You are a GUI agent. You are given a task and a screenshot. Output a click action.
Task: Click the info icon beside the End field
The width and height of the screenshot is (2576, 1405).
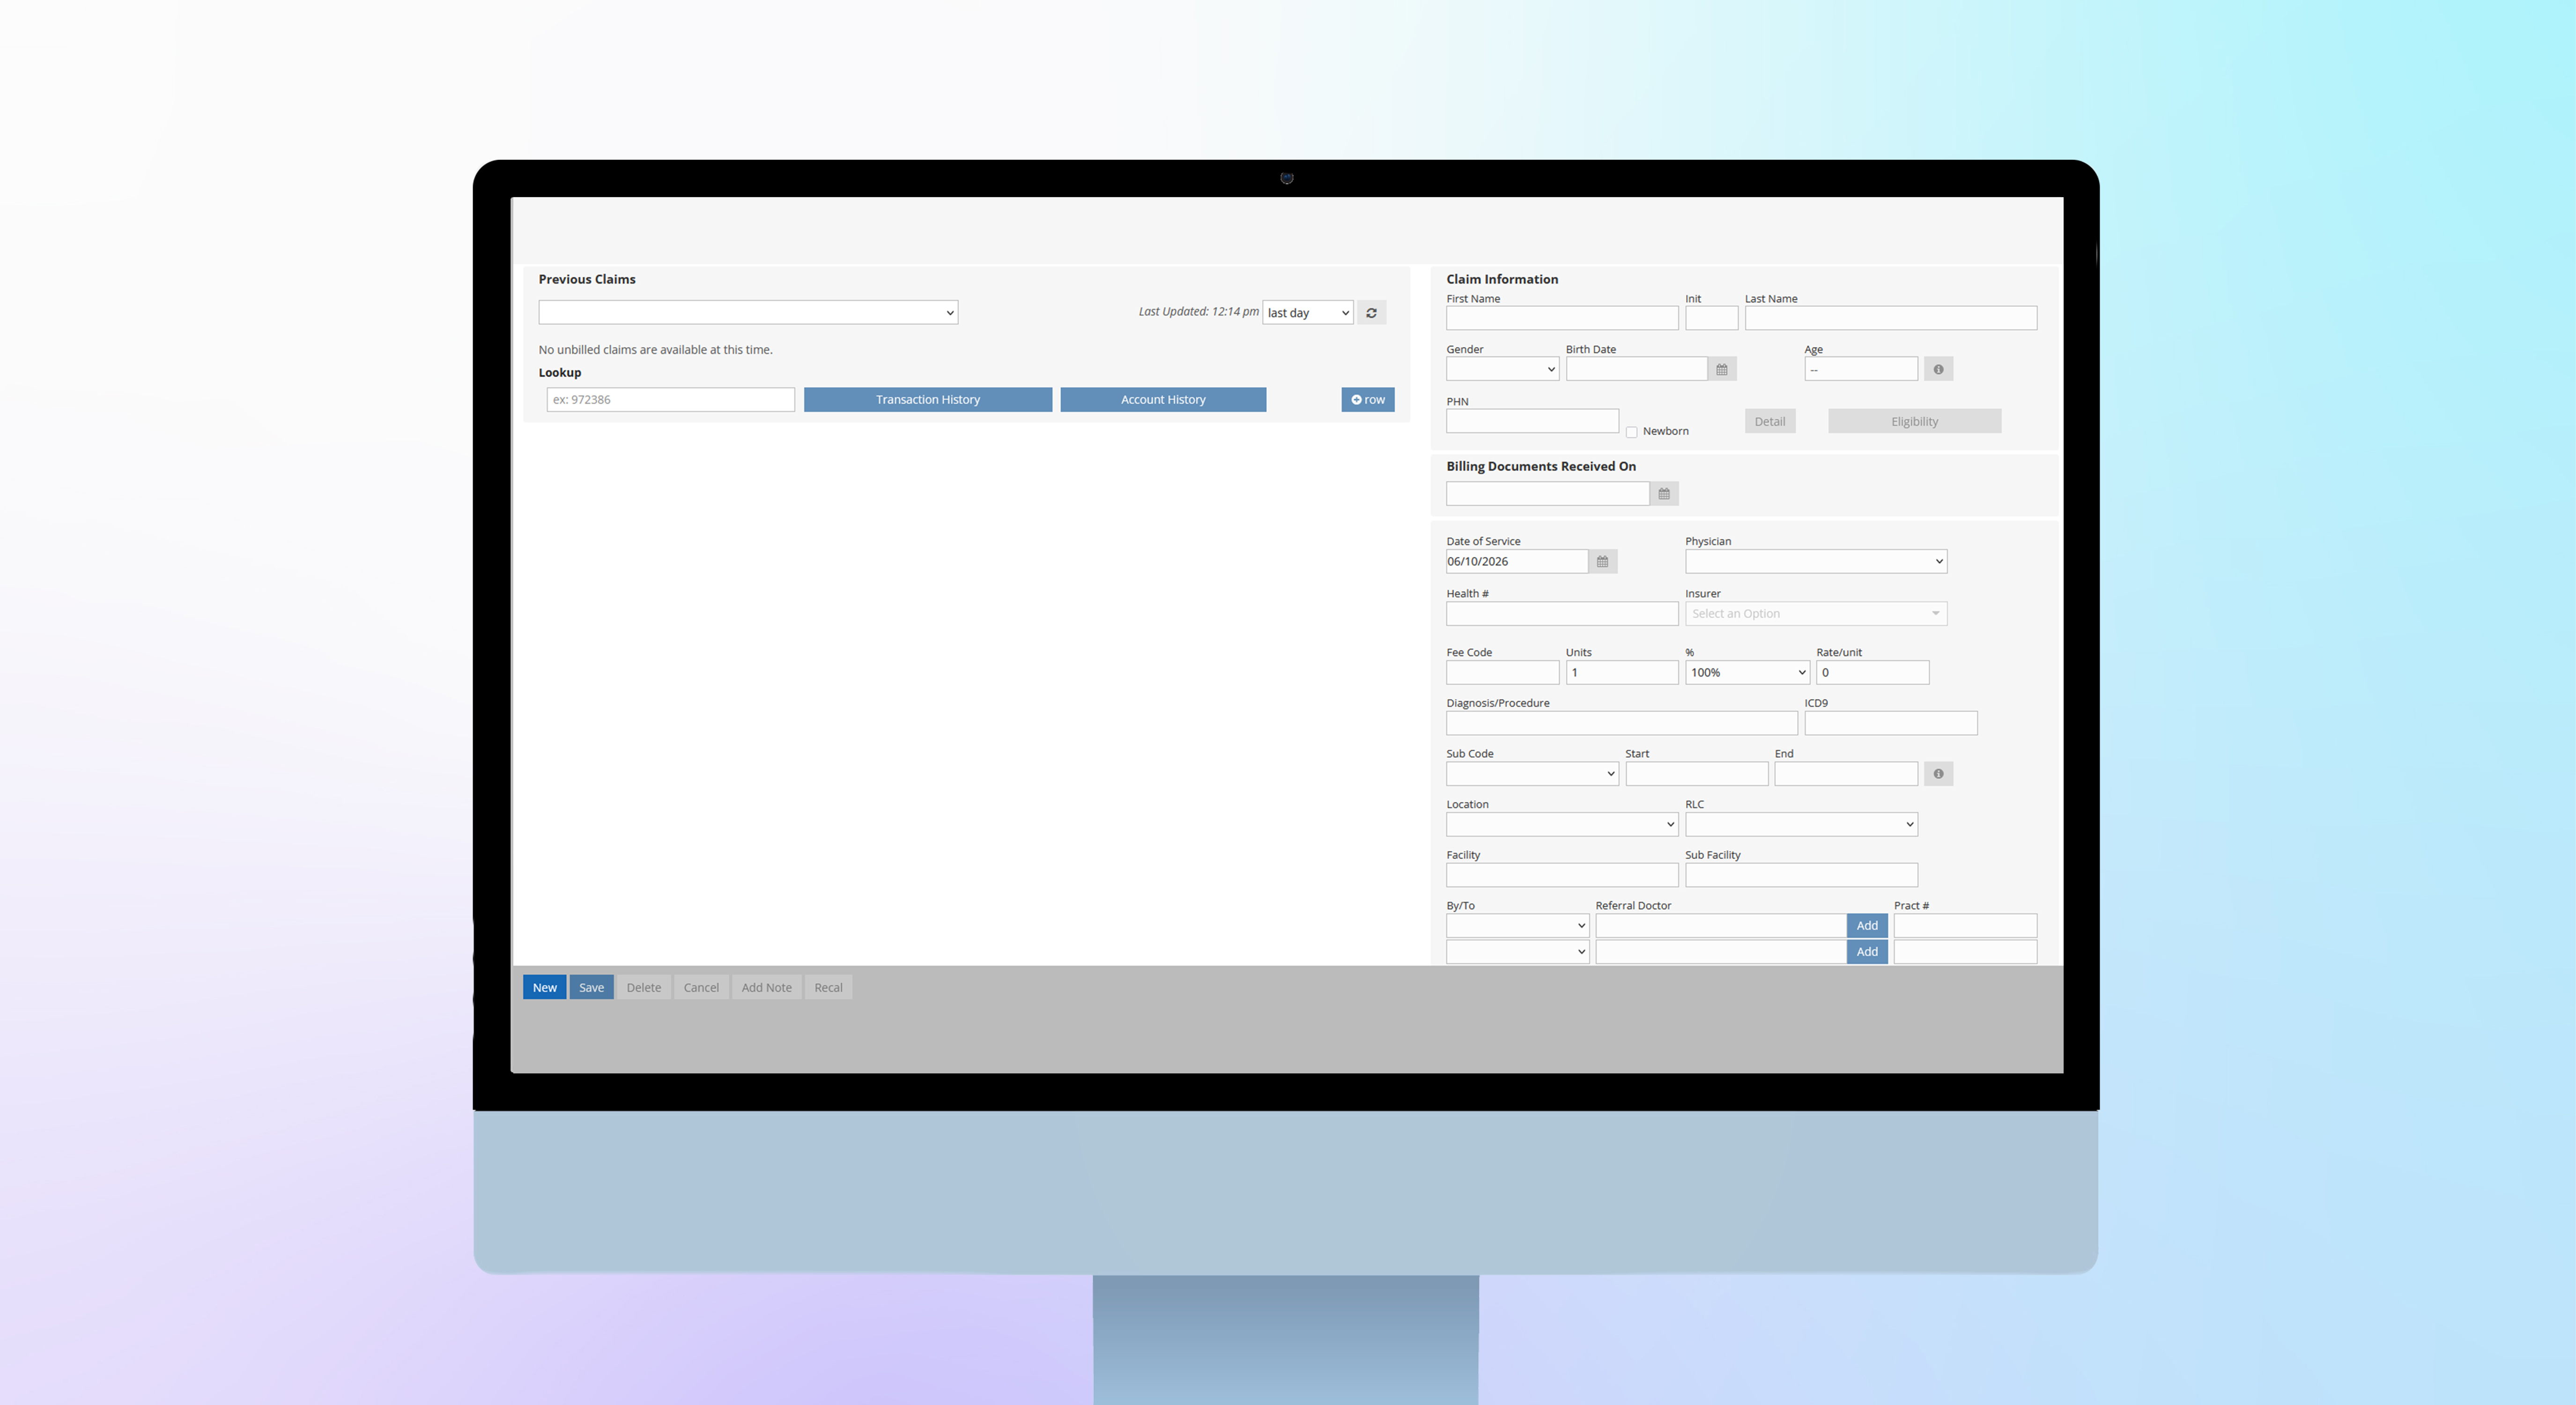pos(1938,774)
